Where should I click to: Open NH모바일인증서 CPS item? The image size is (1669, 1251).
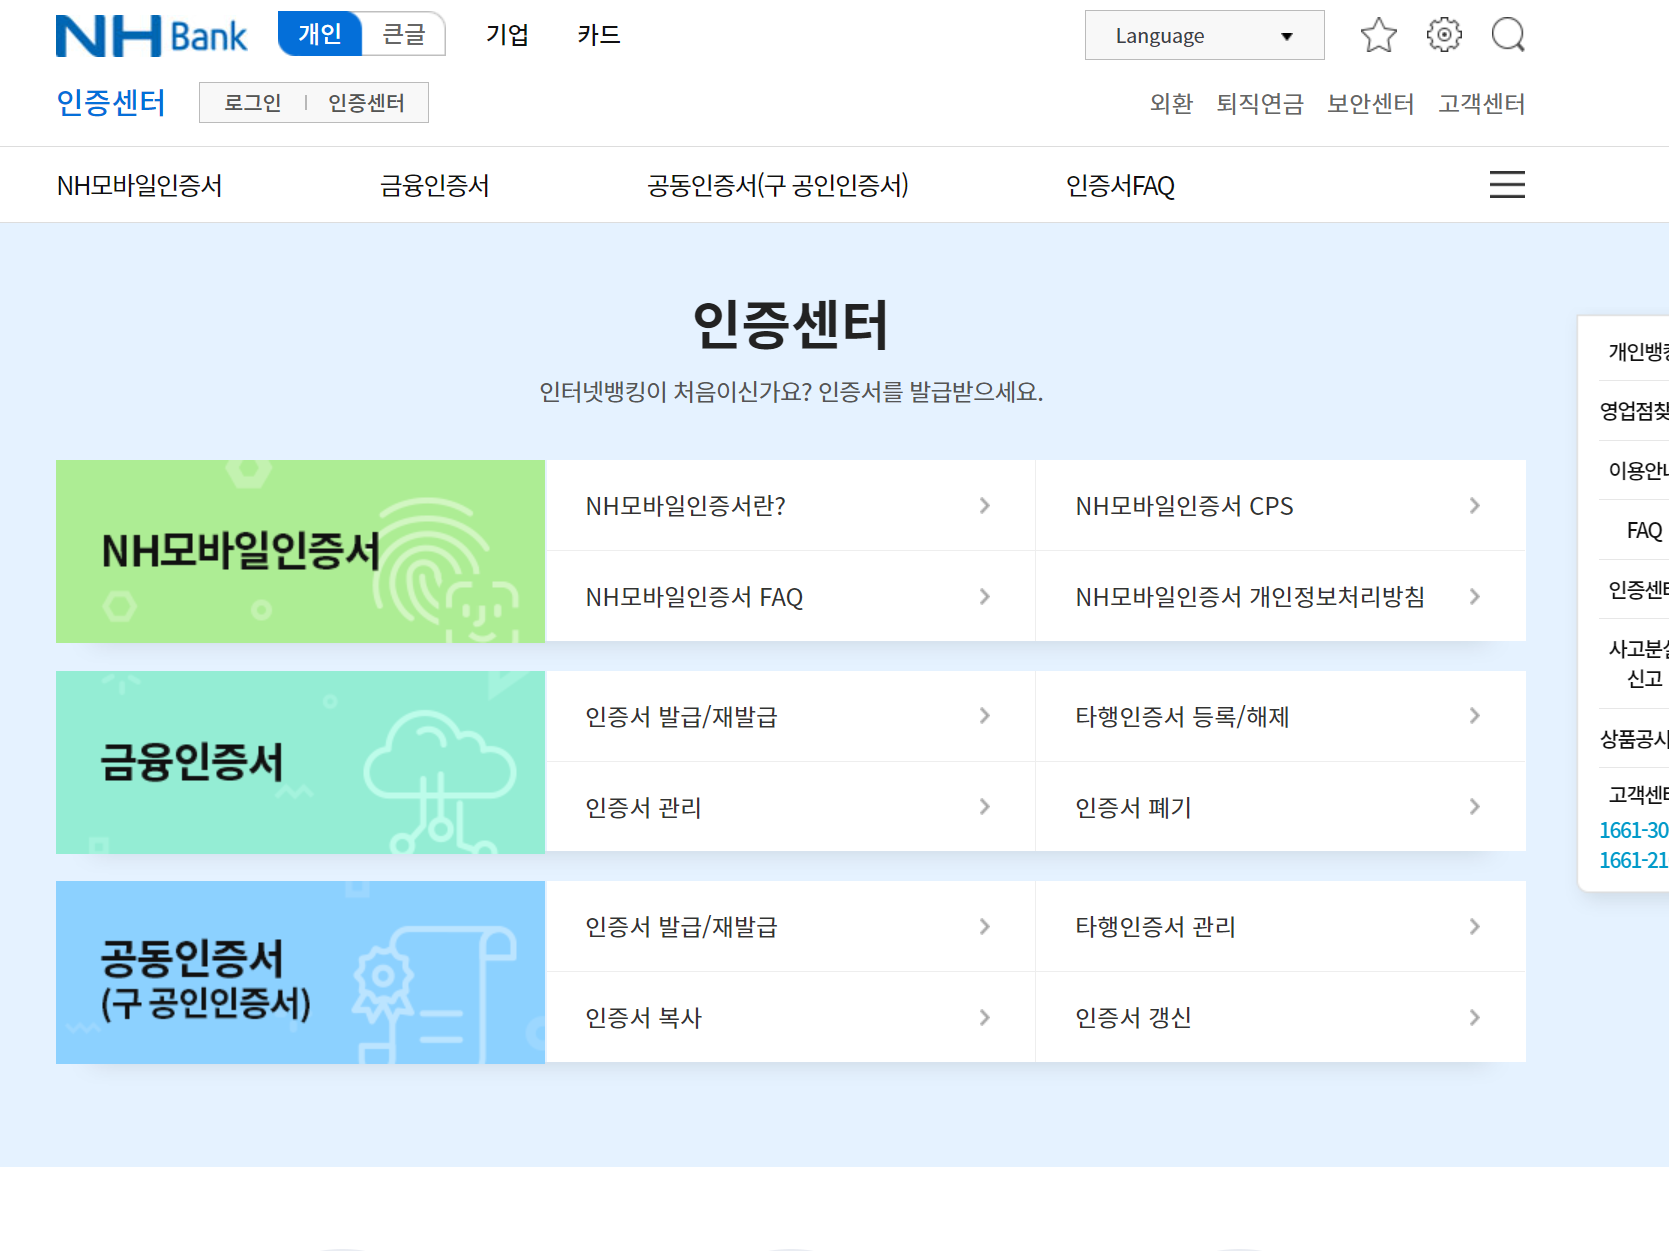(1280, 506)
